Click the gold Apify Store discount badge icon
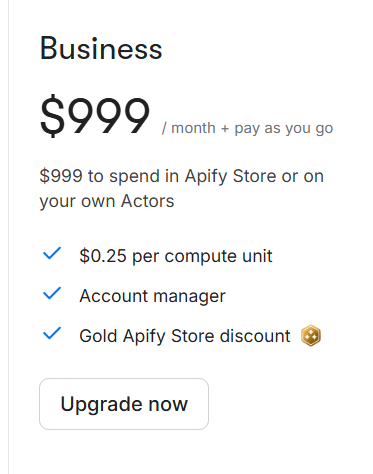This screenshot has height=474, width=373. pyautogui.click(x=311, y=335)
